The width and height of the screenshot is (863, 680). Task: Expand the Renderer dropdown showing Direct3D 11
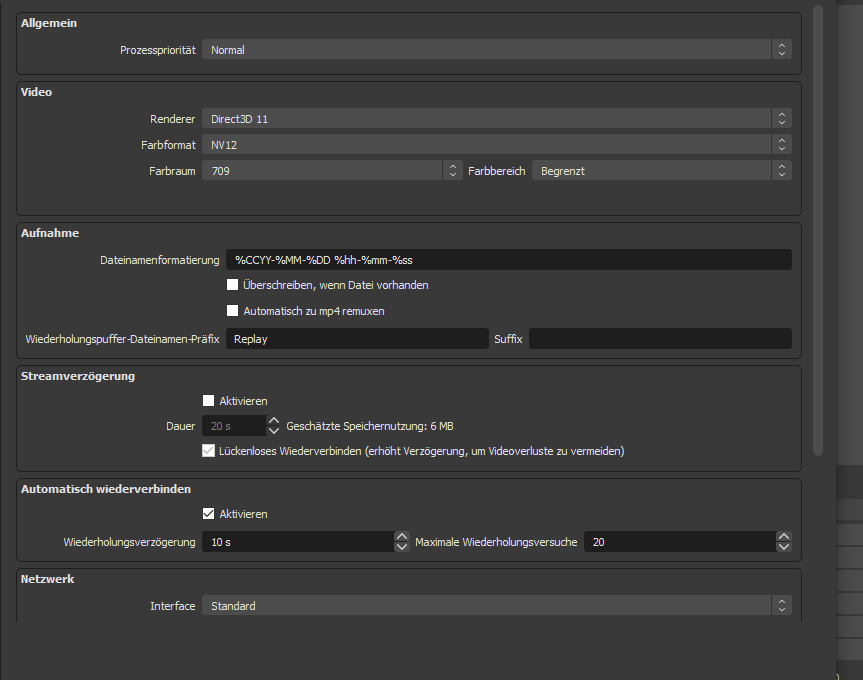click(x=496, y=119)
